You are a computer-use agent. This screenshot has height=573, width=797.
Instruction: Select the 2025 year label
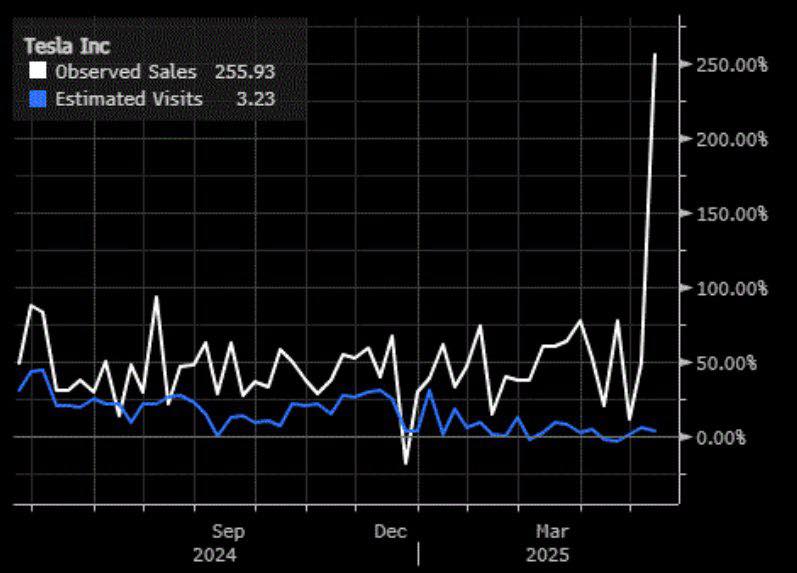pyautogui.click(x=548, y=554)
